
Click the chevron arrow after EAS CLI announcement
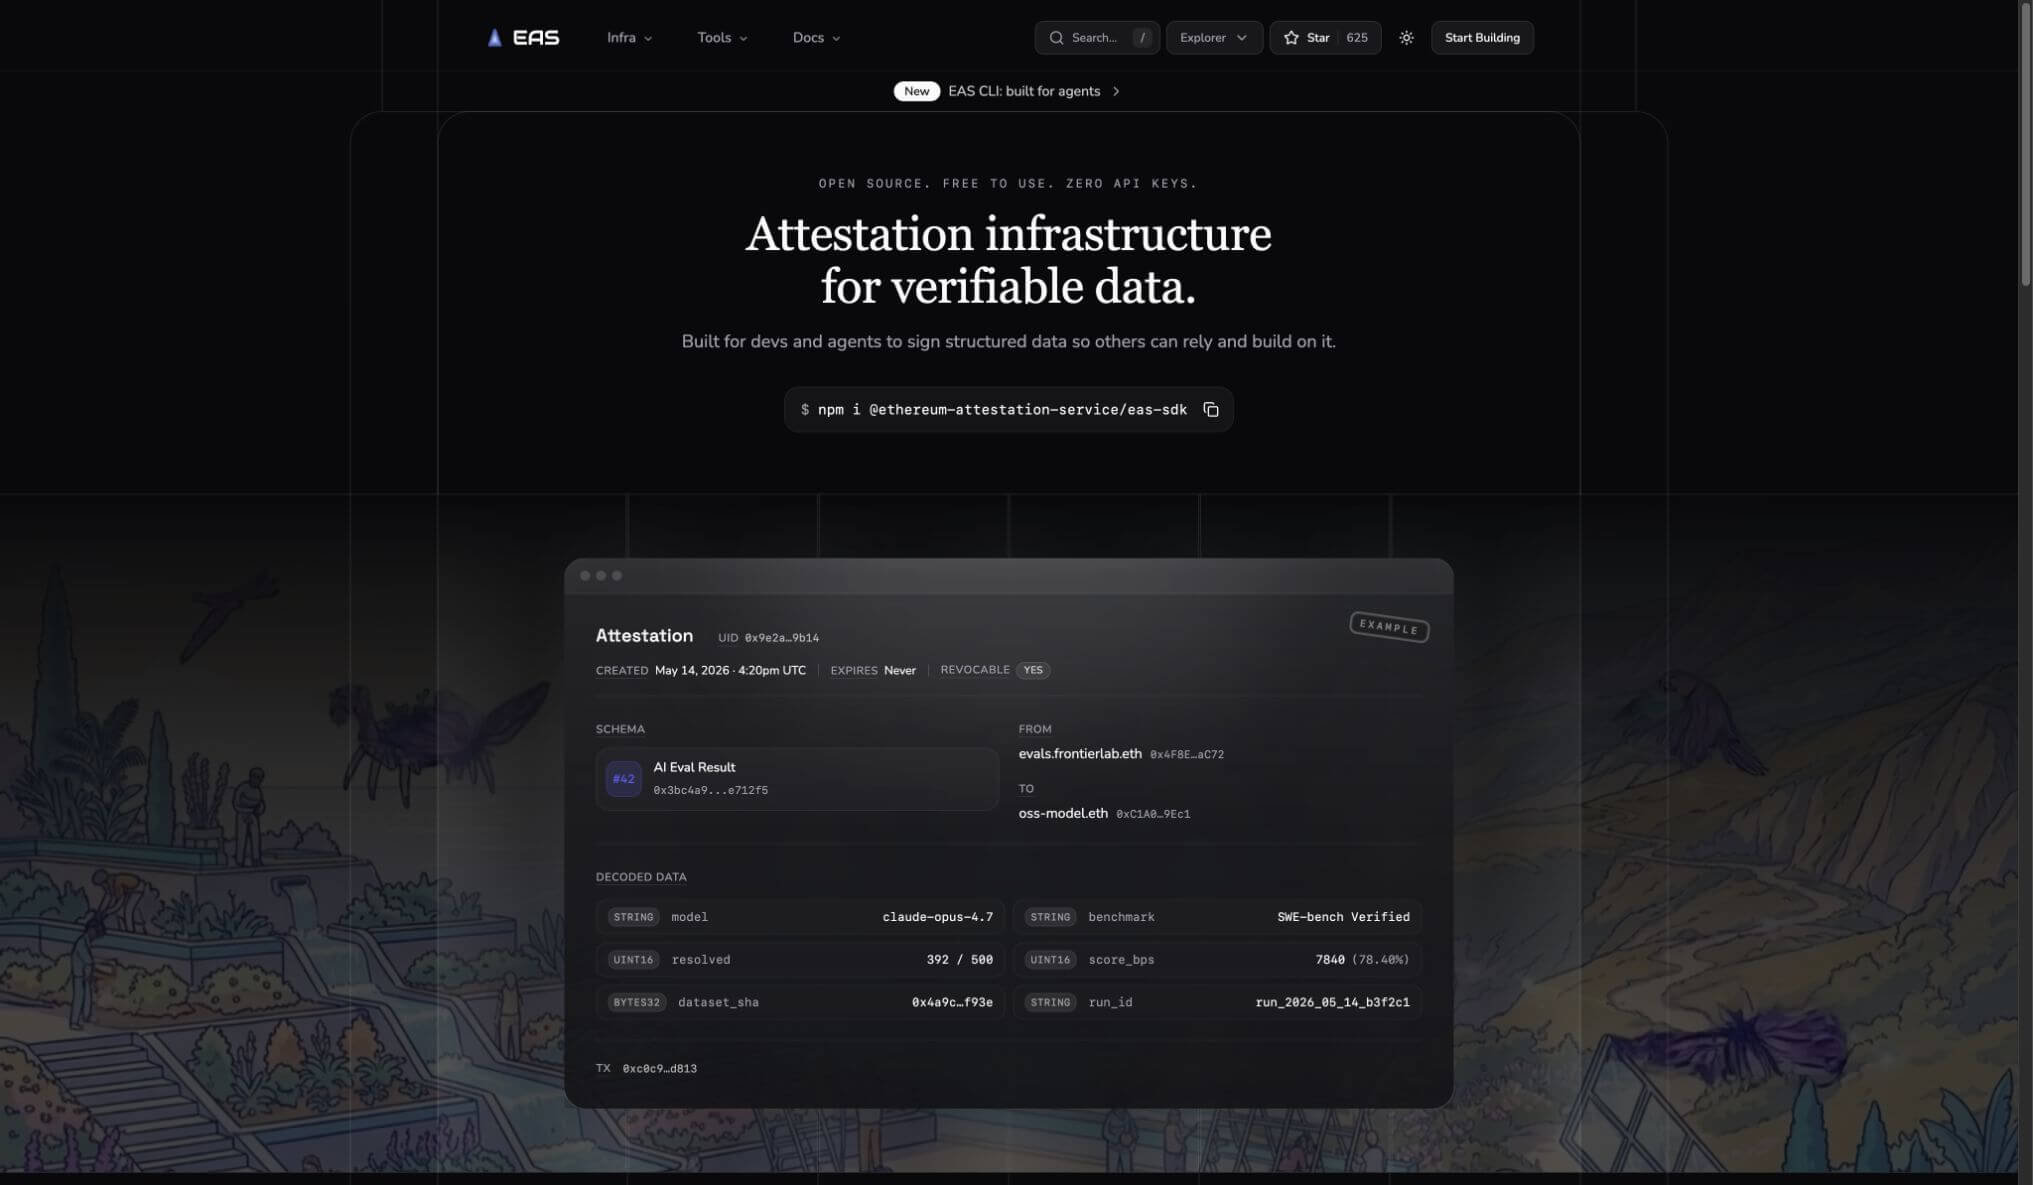tap(1116, 91)
